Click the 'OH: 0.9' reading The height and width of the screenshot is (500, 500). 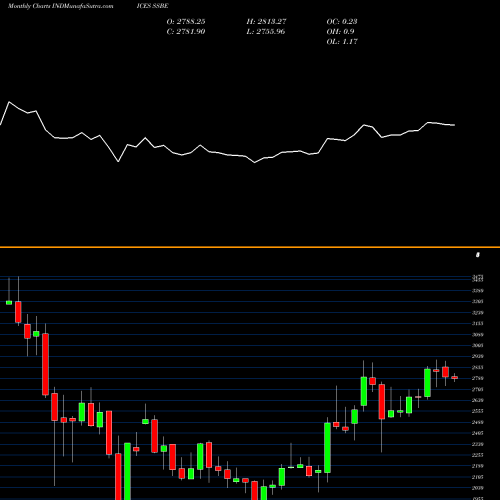(x=340, y=32)
